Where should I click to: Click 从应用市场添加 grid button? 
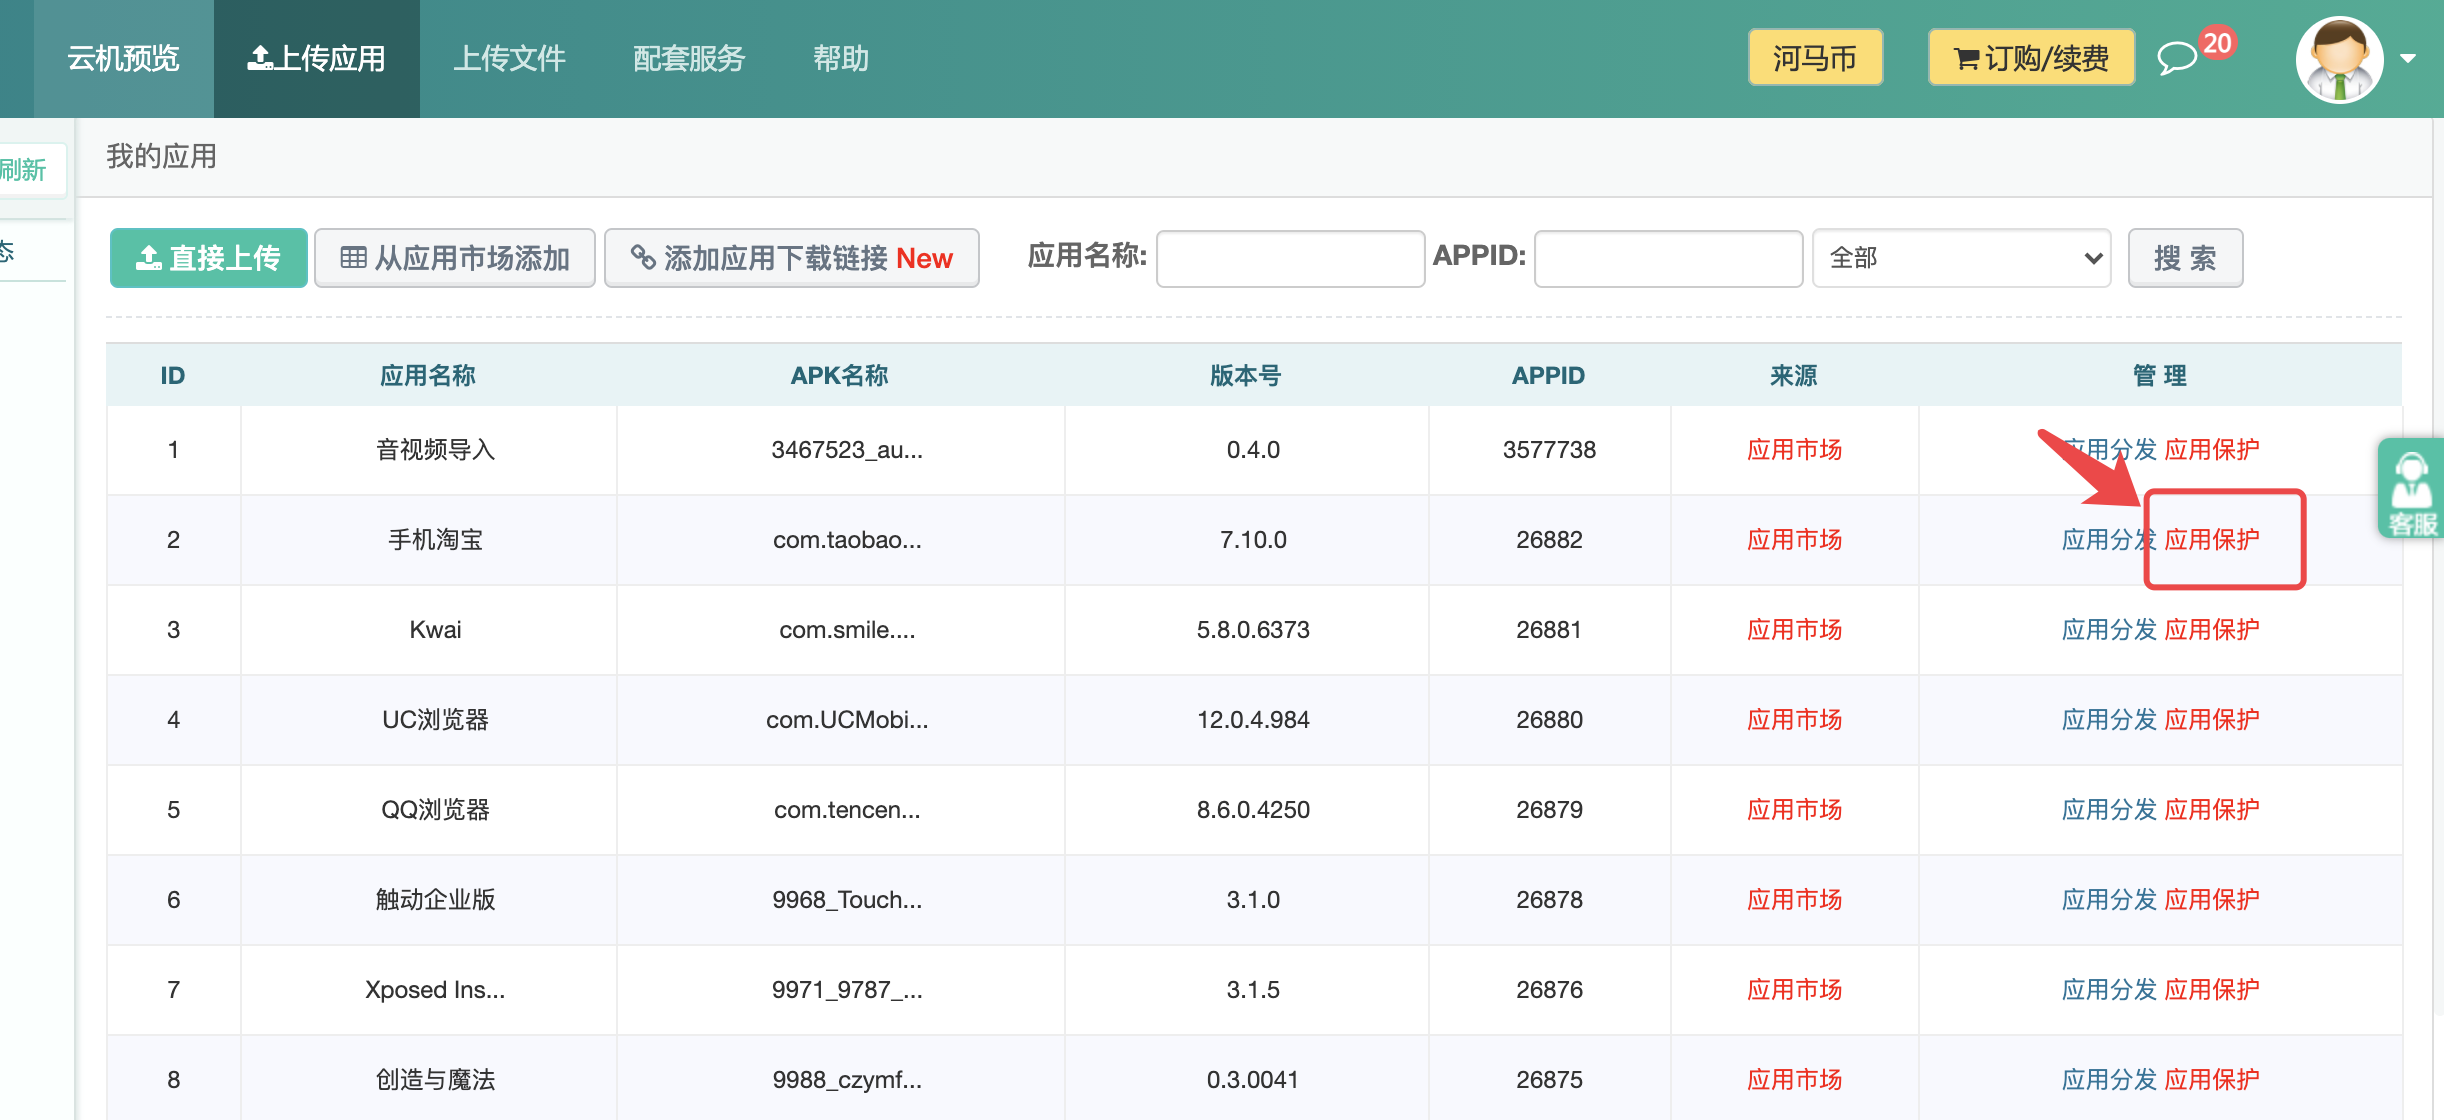(455, 258)
